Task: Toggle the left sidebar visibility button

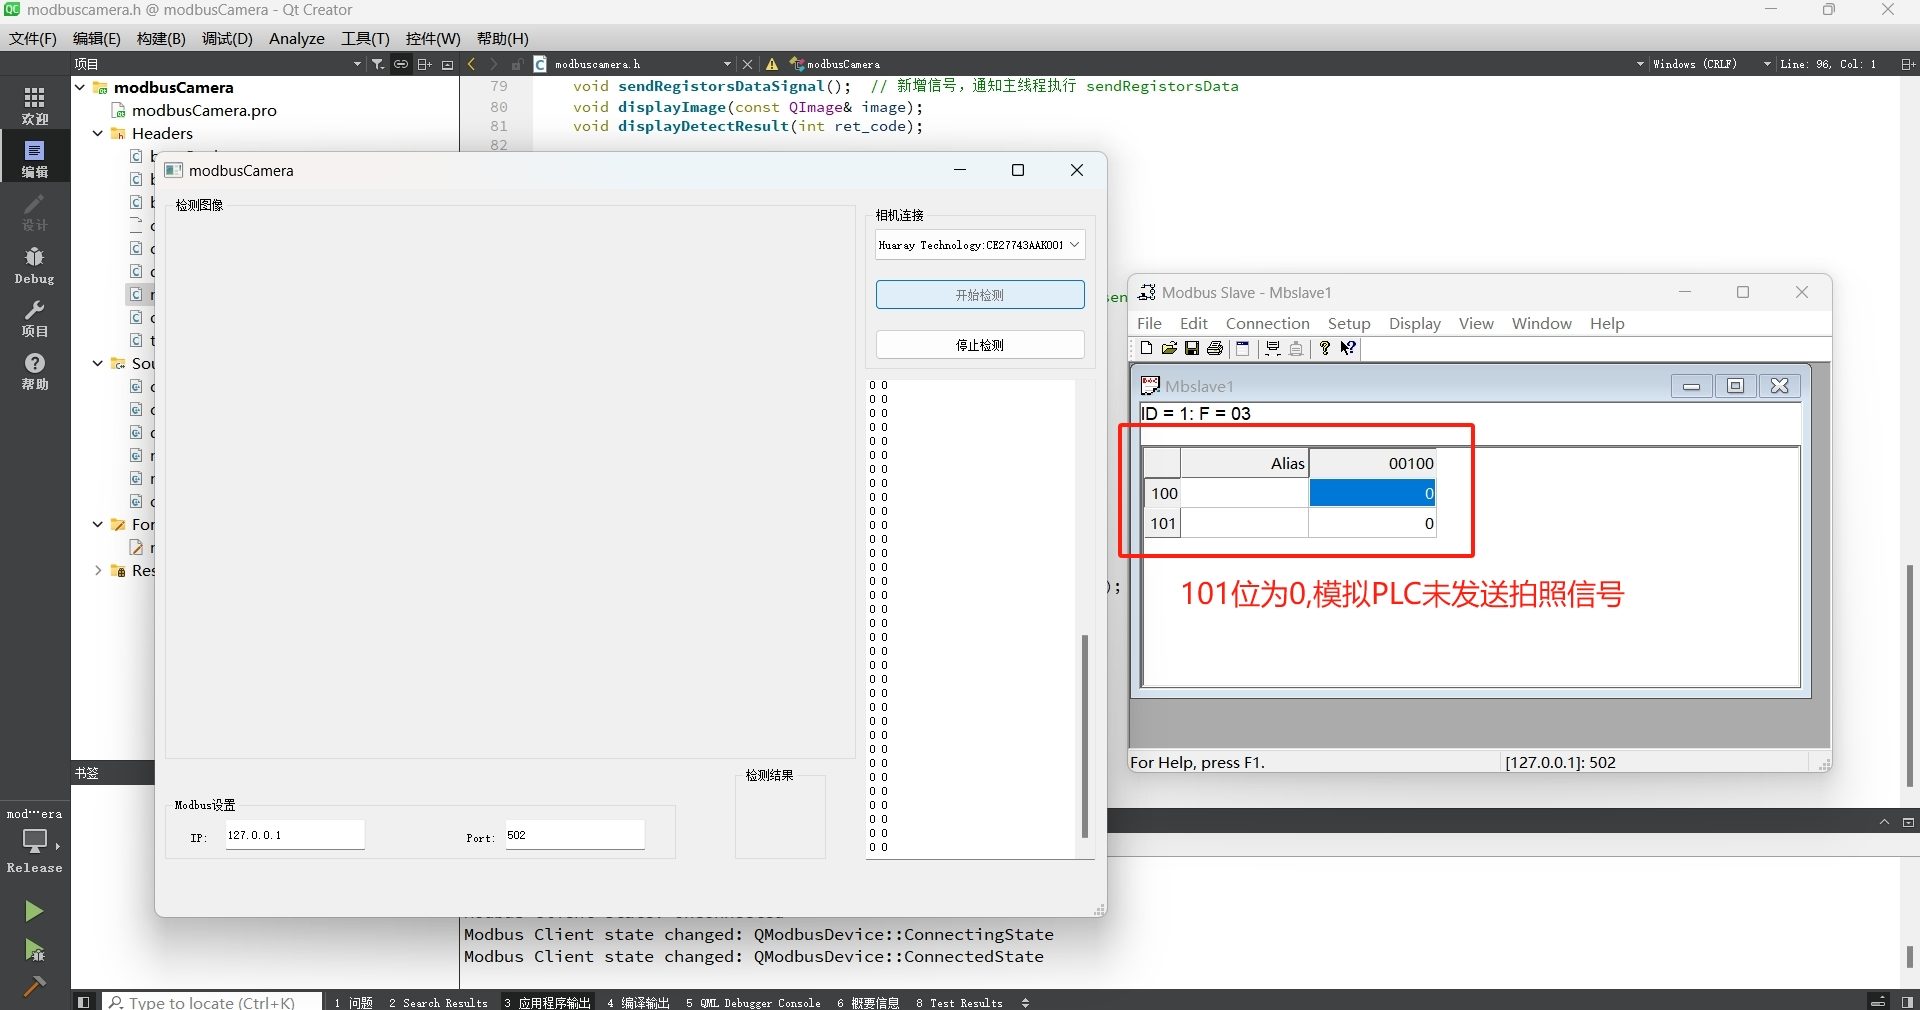Action: tap(84, 1002)
